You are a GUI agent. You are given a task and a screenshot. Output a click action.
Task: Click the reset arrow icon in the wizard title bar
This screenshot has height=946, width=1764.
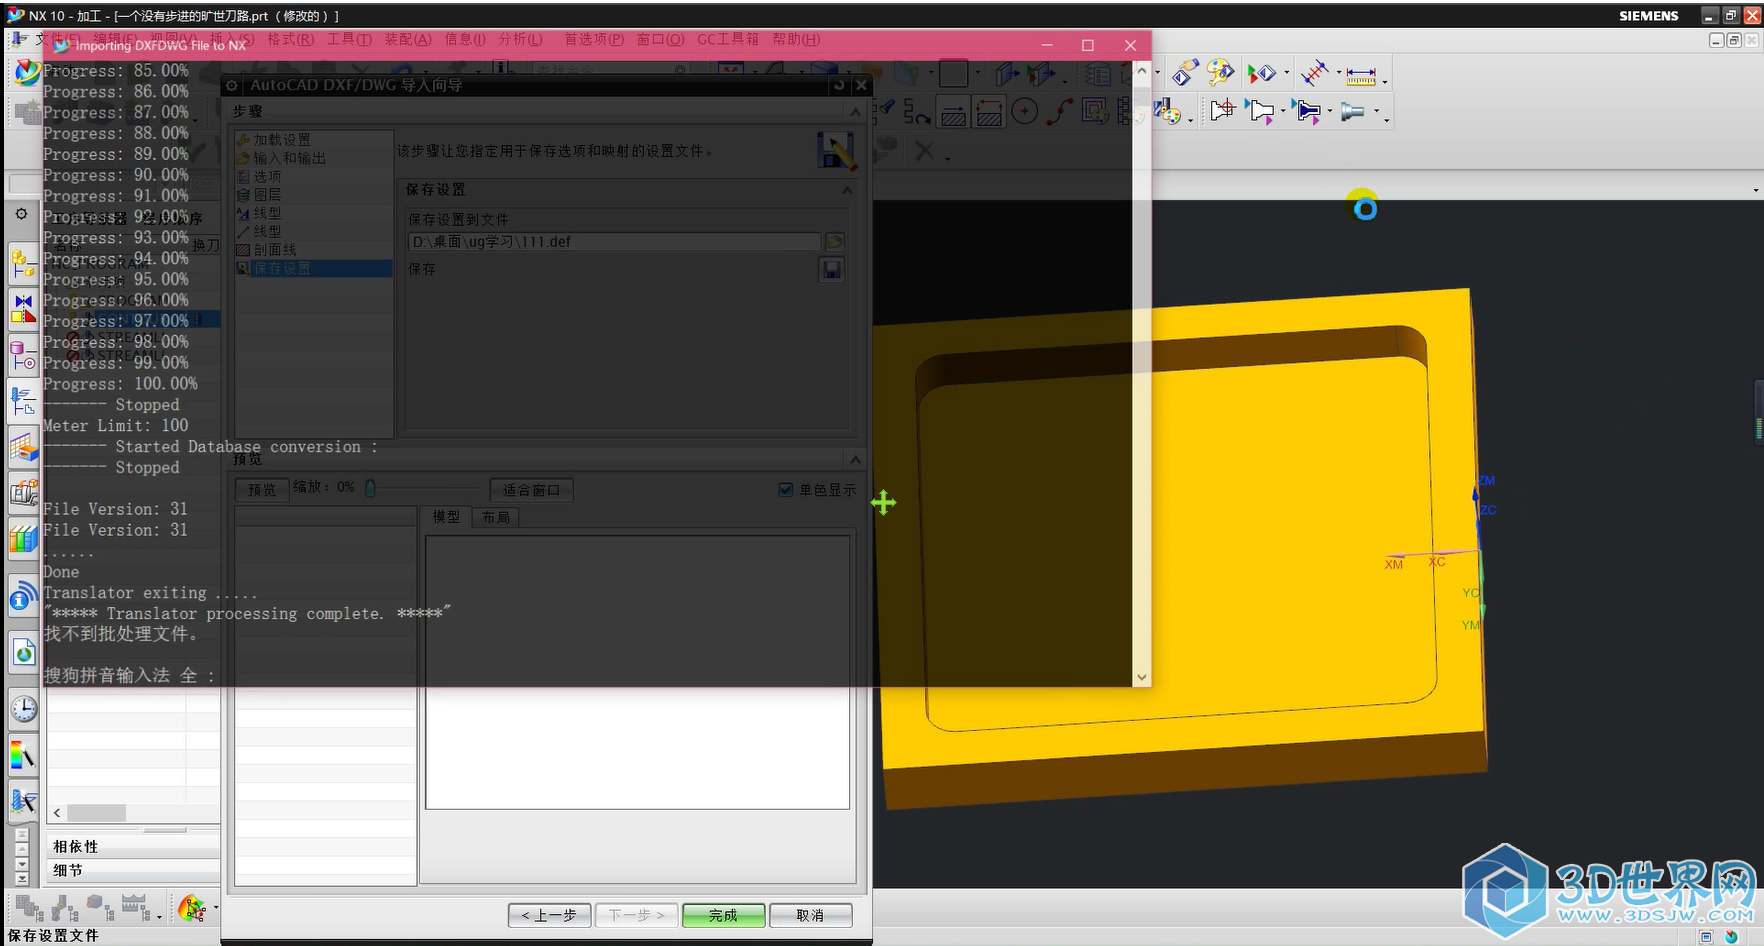pos(839,86)
